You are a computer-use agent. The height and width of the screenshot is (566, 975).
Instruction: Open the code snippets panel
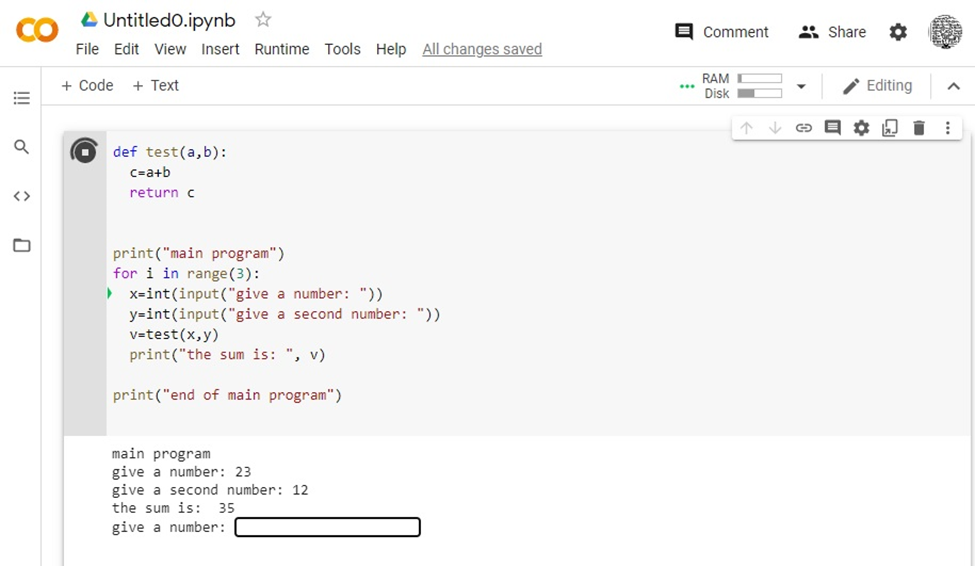click(21, 196)
